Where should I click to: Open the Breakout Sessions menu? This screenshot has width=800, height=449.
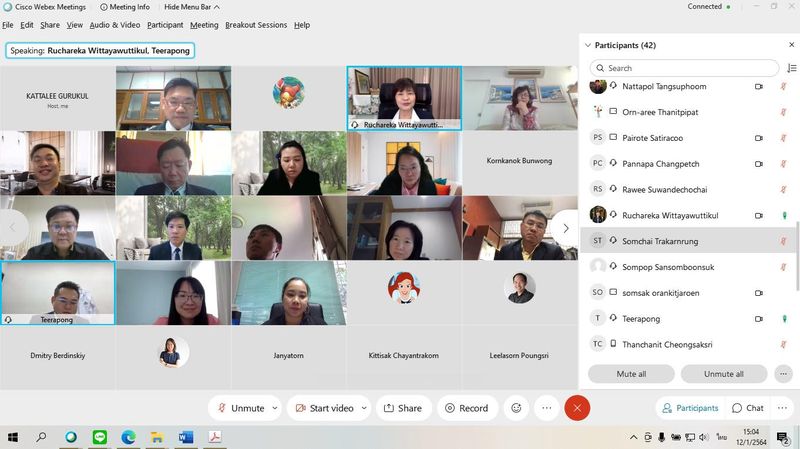(255, 25)
